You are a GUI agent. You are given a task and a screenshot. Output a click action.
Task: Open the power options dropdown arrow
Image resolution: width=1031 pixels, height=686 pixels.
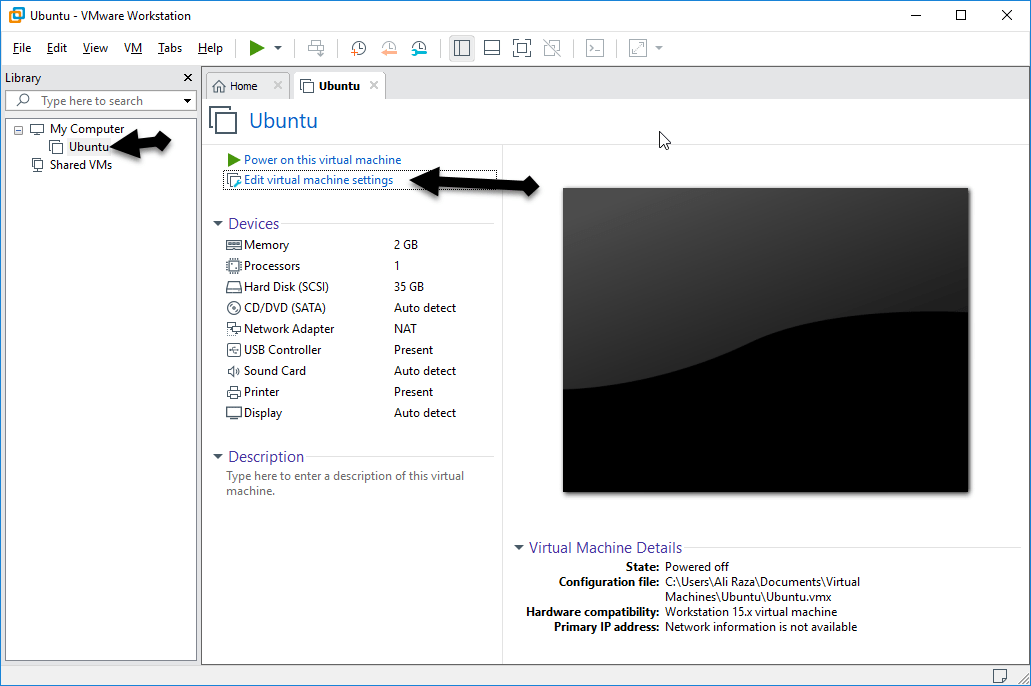(x=278, y=48)
